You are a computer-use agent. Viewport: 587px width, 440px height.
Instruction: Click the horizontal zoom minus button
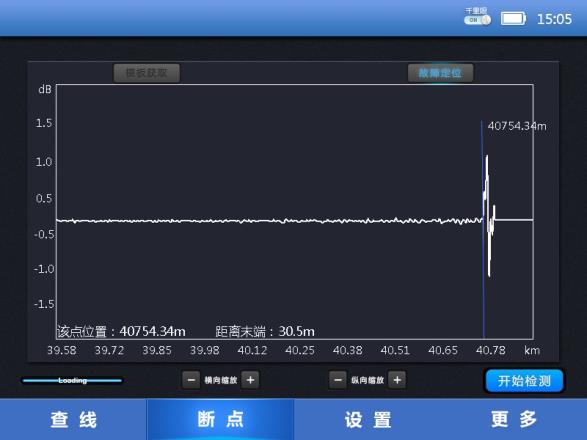[191, 380]
